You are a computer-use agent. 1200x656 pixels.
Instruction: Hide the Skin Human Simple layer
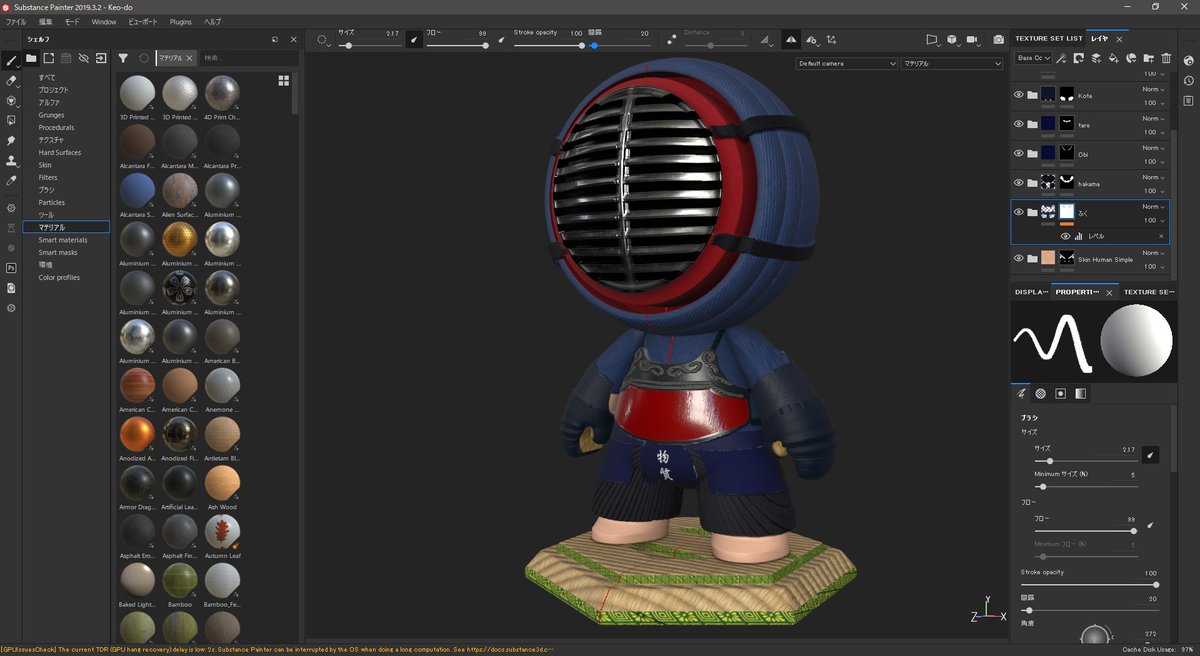click(x=1019, y=258)
